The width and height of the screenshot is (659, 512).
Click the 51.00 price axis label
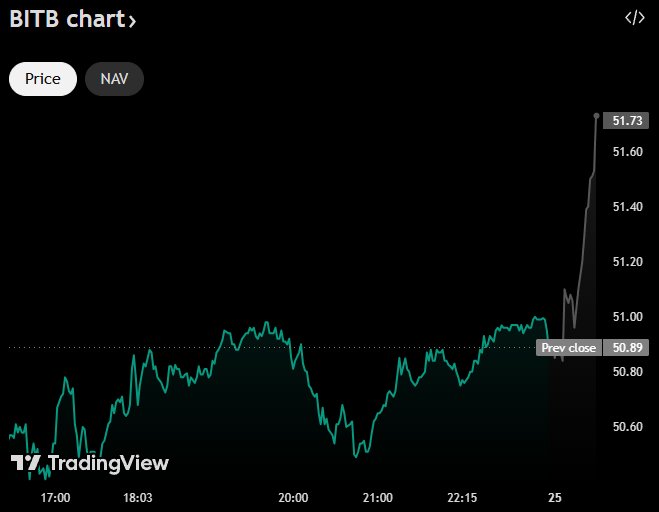(x=627, y=317)
